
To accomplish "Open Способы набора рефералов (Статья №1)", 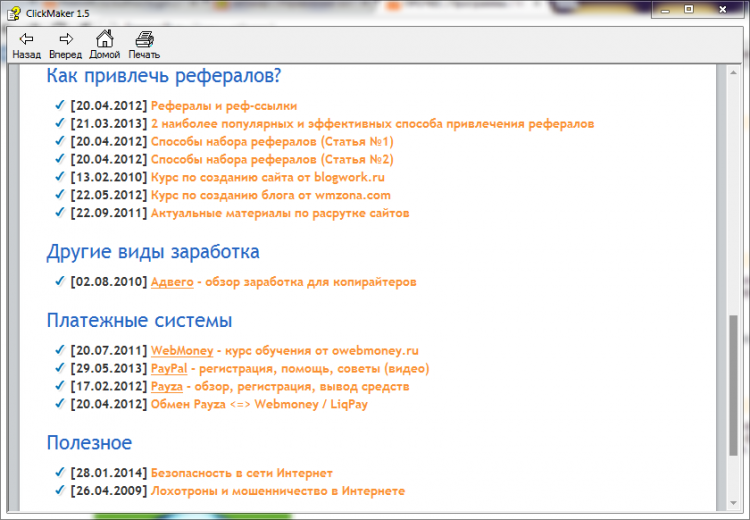I will 272,142.
